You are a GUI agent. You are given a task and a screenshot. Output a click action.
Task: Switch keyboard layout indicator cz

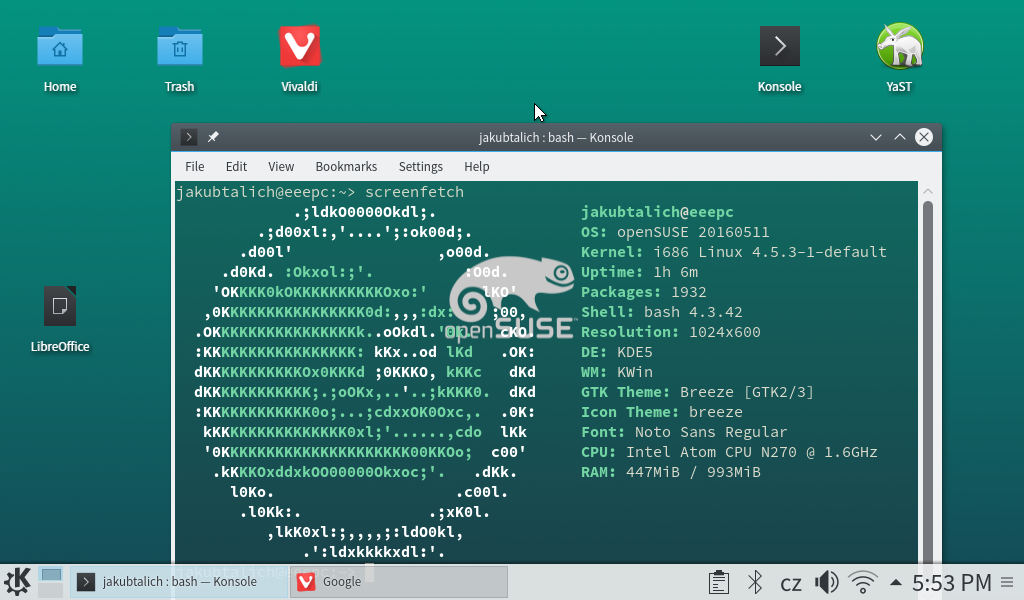791,583
